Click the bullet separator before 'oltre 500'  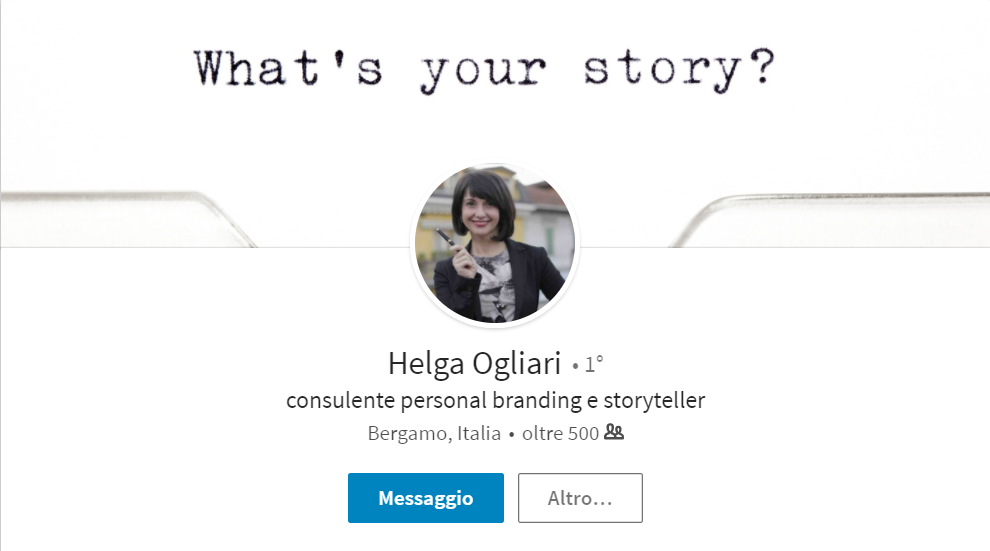(511, 435)
